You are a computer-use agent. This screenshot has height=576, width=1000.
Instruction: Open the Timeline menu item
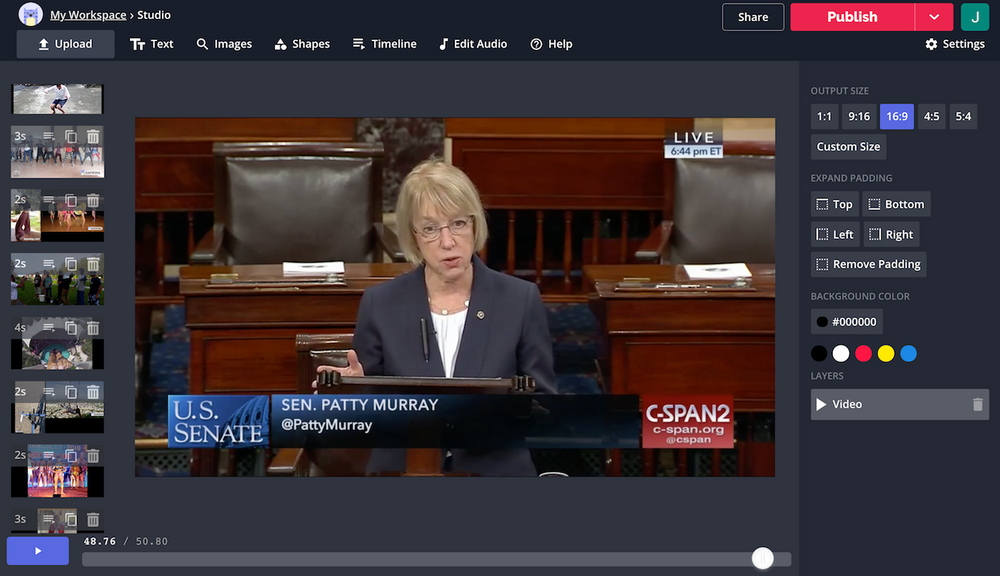click(384, 44)
